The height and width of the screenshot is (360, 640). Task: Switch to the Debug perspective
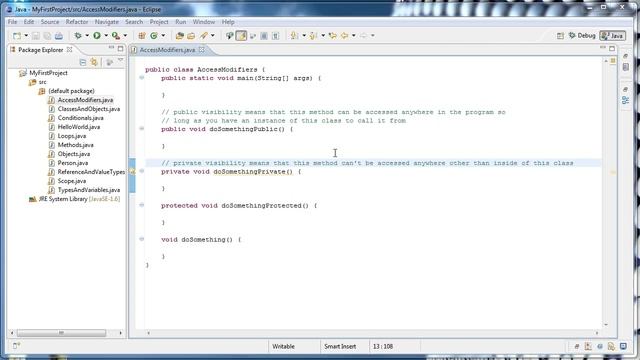582,36
